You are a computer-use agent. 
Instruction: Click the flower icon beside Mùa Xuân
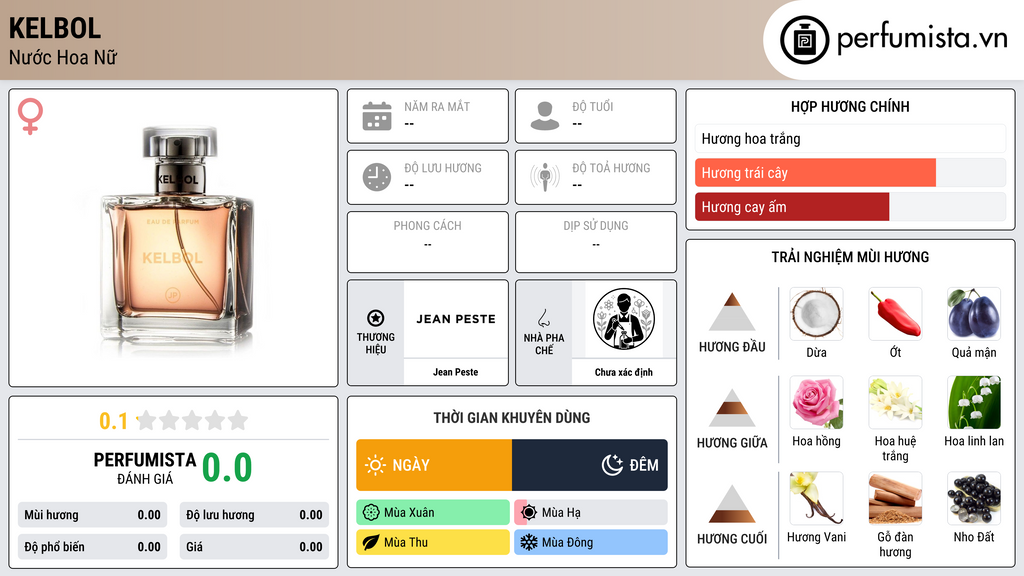pyautogui.click(x=371, y=513)
